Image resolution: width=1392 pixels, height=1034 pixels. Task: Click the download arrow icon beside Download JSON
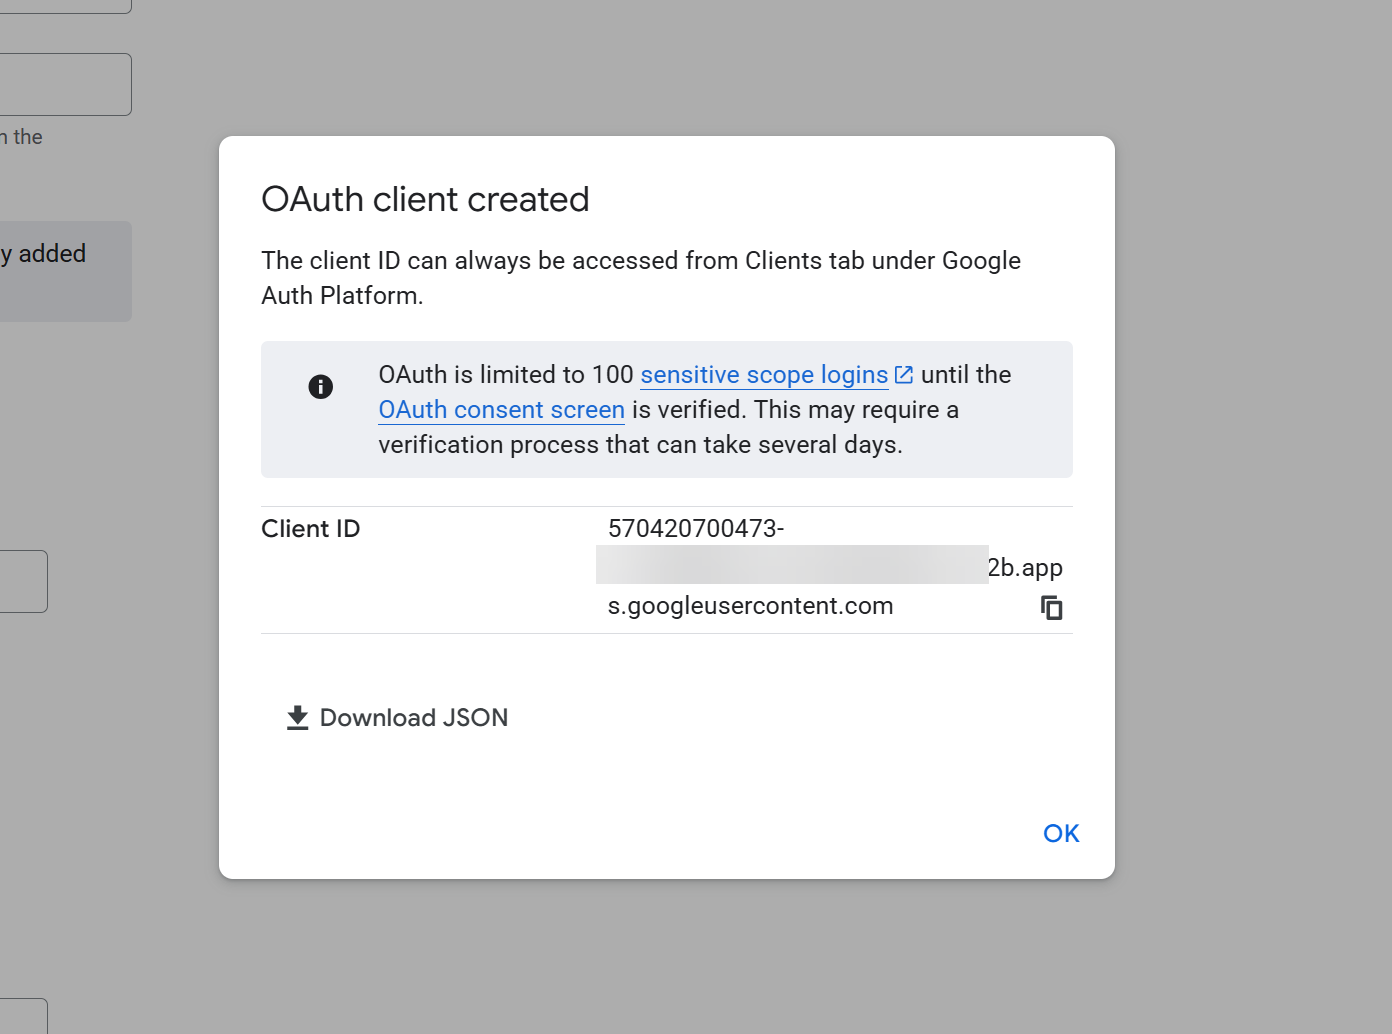[x=297, y=718]
